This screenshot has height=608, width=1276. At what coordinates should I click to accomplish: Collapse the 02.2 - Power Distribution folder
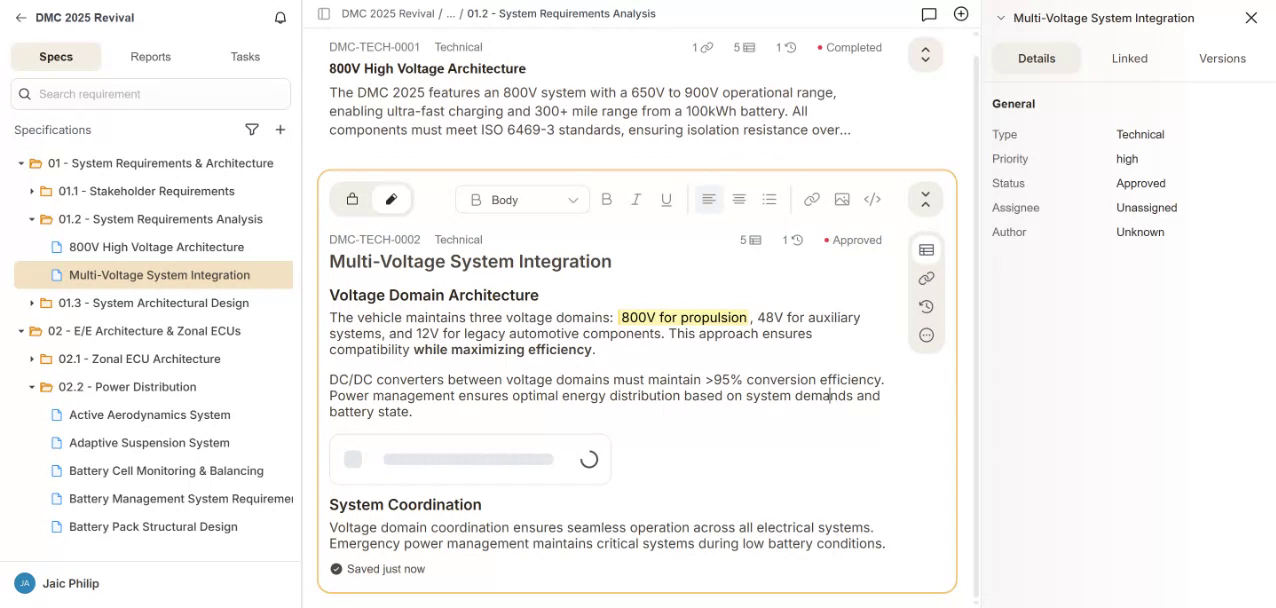(x=32, y=387)
